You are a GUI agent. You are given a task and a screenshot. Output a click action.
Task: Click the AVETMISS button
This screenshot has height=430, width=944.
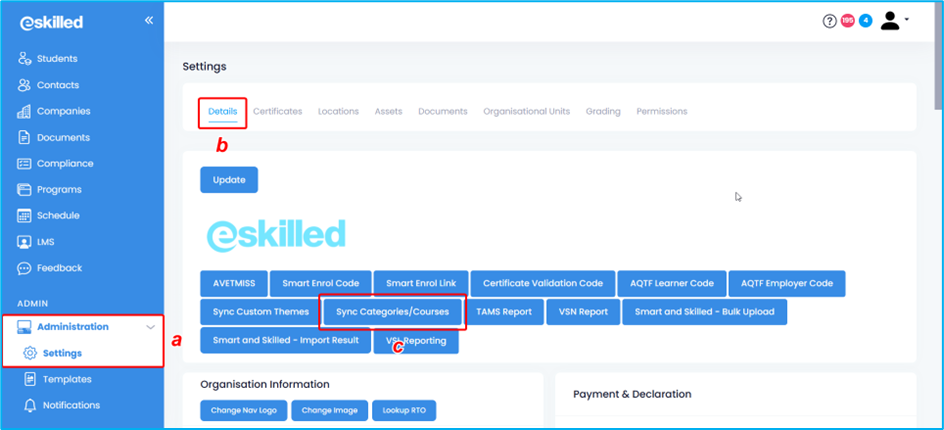coord(233,283)
